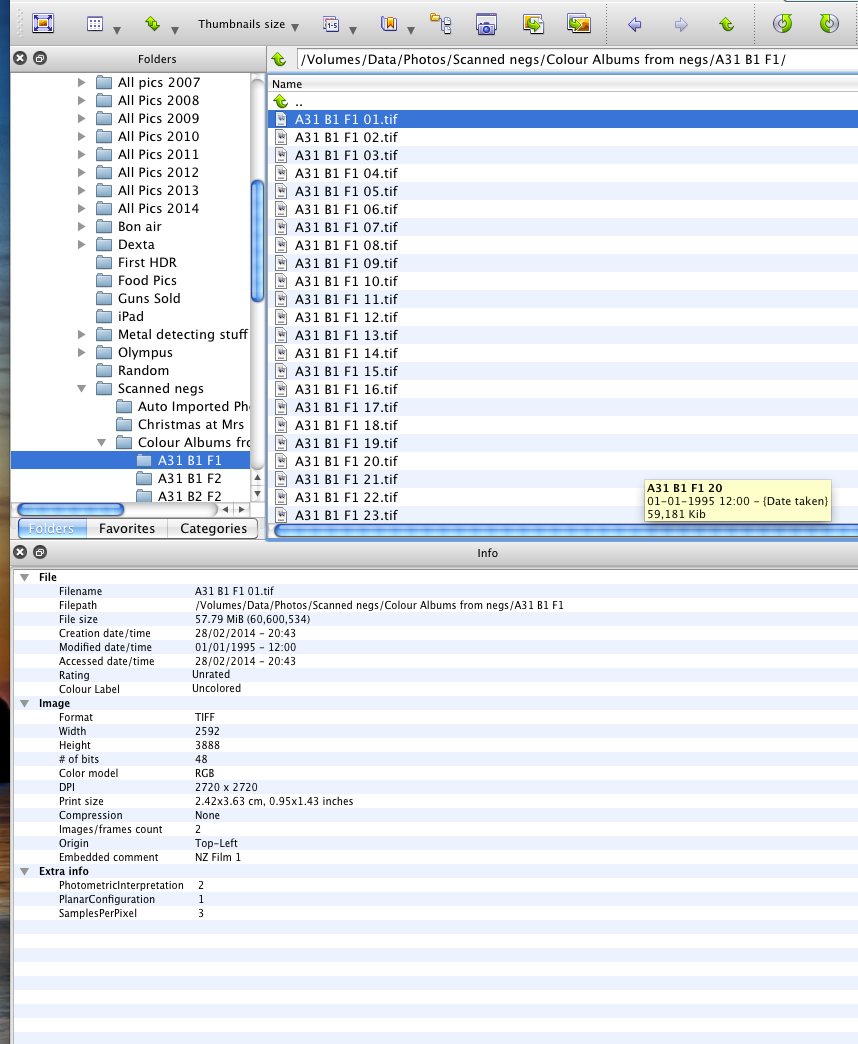Click the sort order toolbar icon
This screenshot has height=1044, width=858.
[x=152, y=24]
